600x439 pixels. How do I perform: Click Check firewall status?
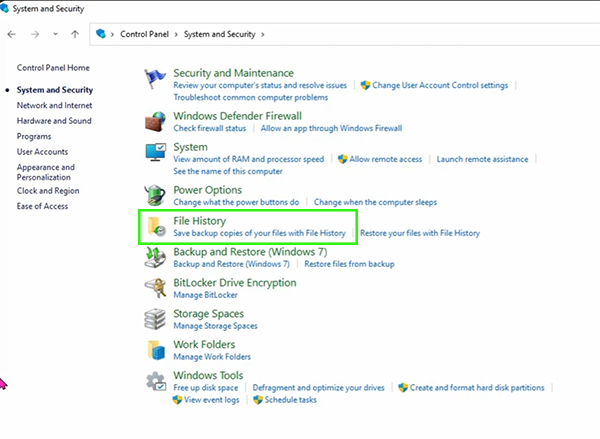point(209,128)
